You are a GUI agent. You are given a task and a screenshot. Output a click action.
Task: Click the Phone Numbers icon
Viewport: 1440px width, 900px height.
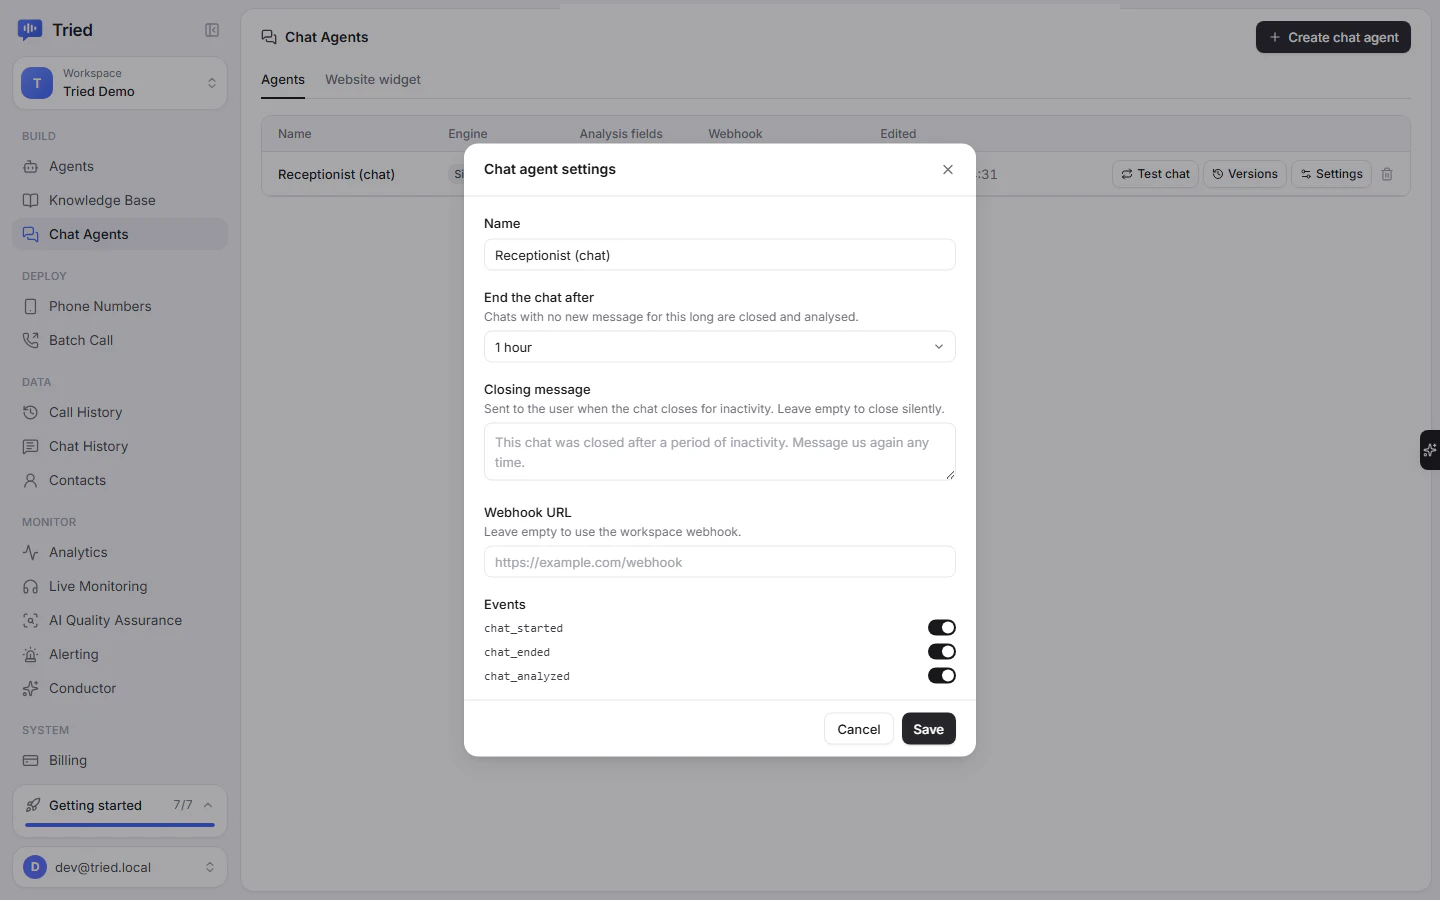point(31,307)
